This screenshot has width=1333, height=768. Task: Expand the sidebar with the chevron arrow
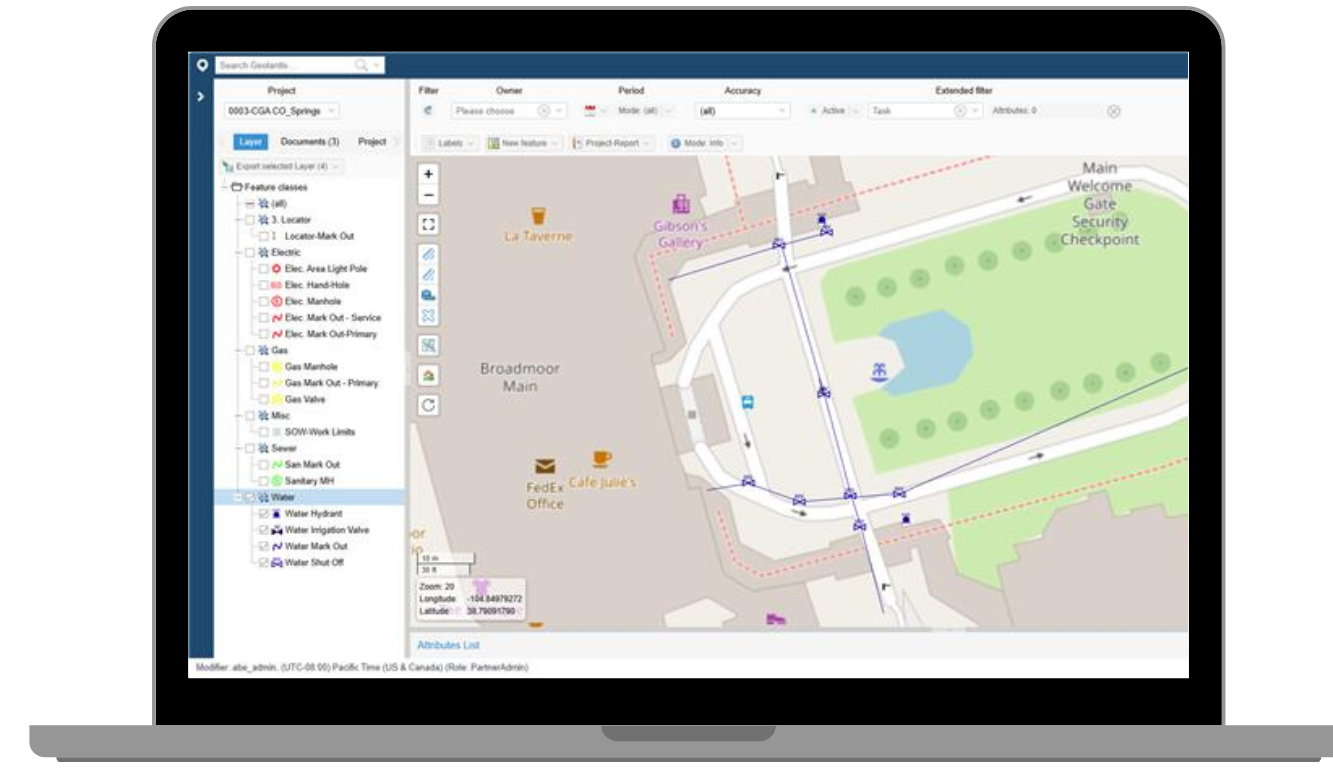pyautogui.click(x=201, y=98)
